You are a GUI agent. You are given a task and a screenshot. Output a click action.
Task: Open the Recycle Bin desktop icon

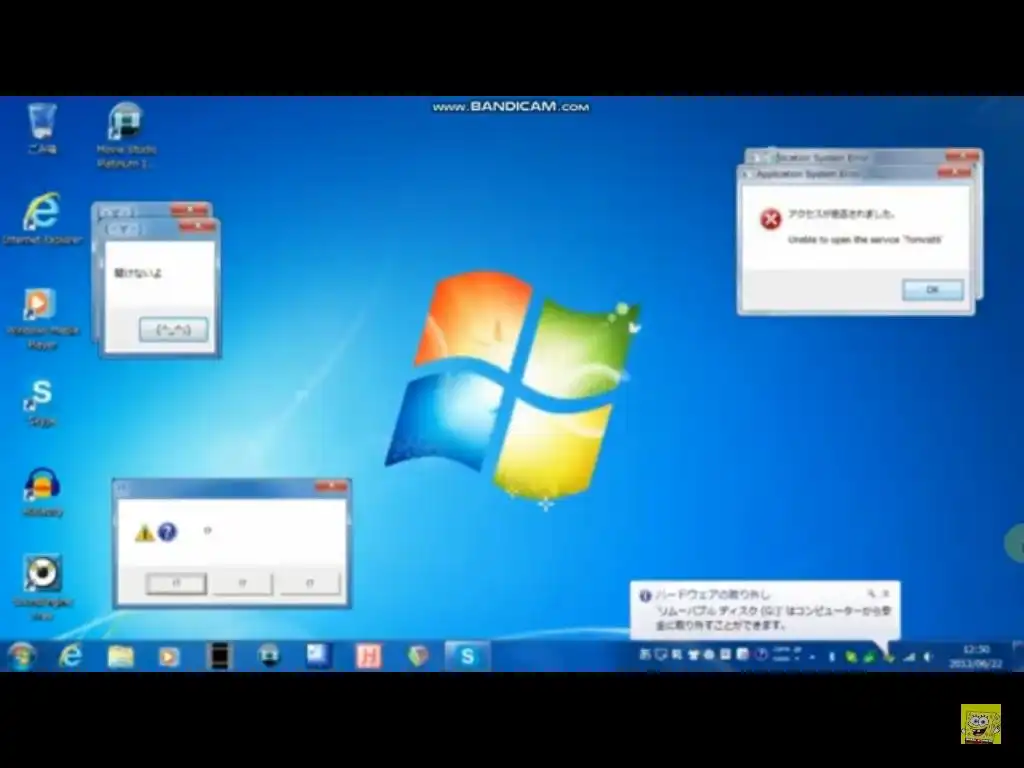tap(42, 127)
